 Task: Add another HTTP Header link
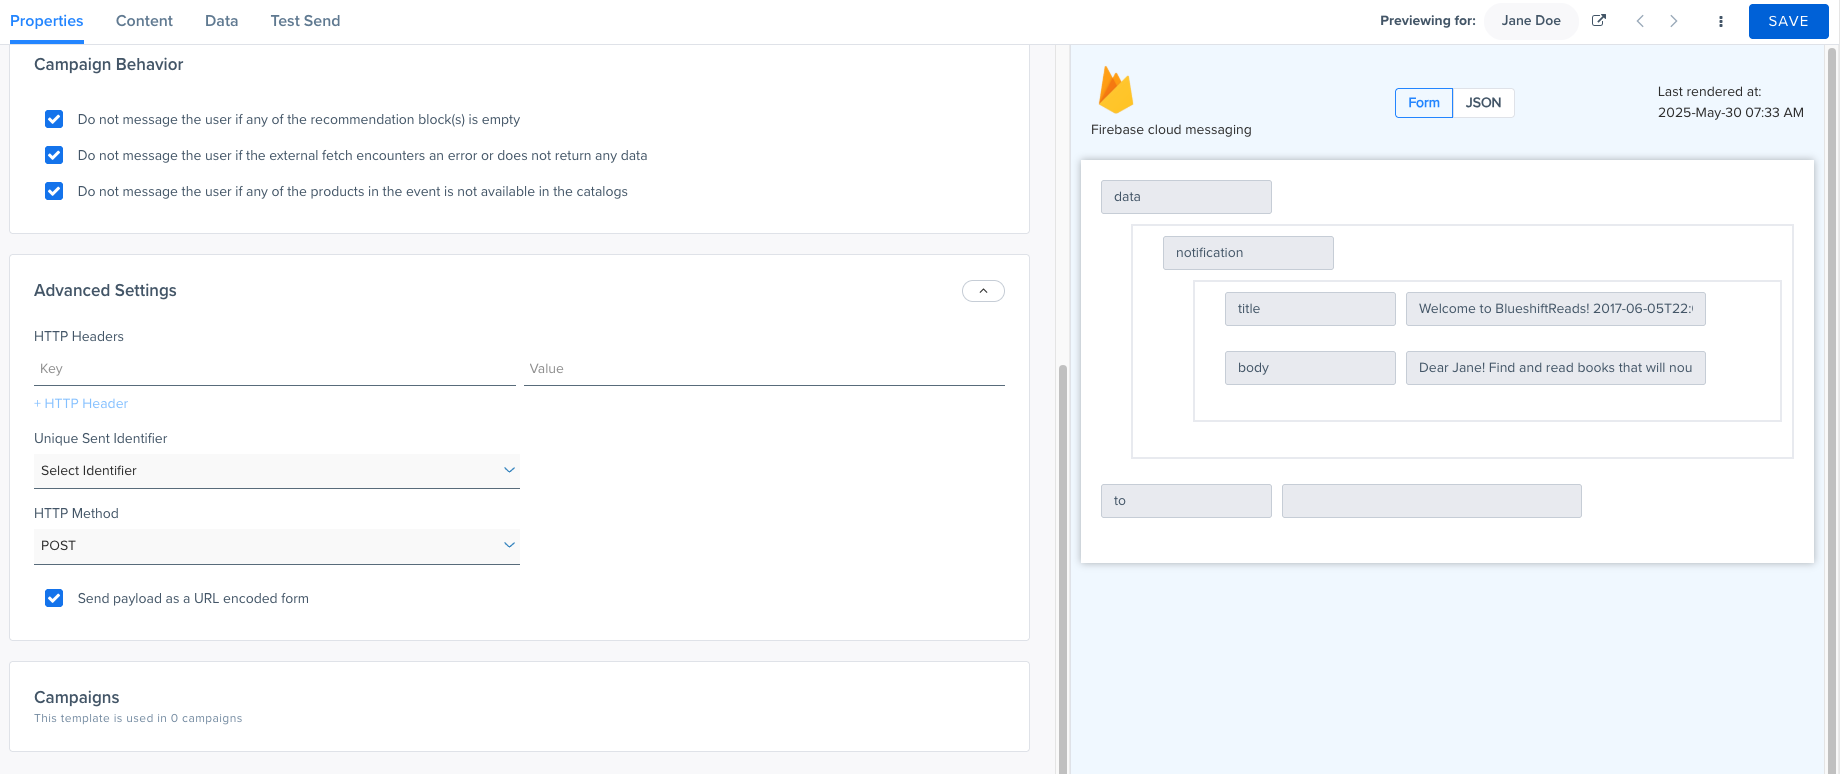[81, 403]
